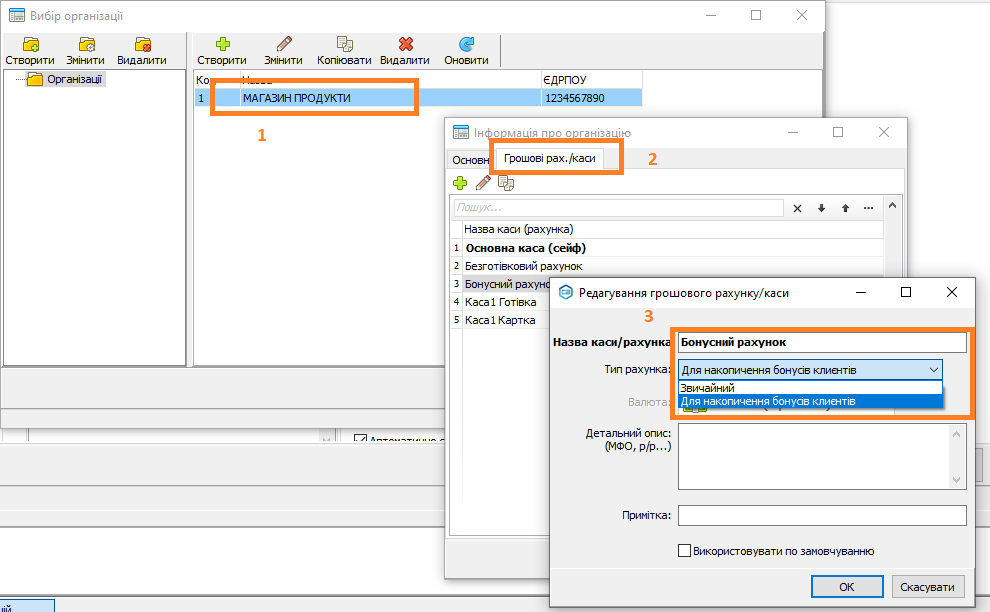Click Назва каси (рахунка) column header
Image resolution: width=990 pixels, height=612 pixels.
point(672,229)
